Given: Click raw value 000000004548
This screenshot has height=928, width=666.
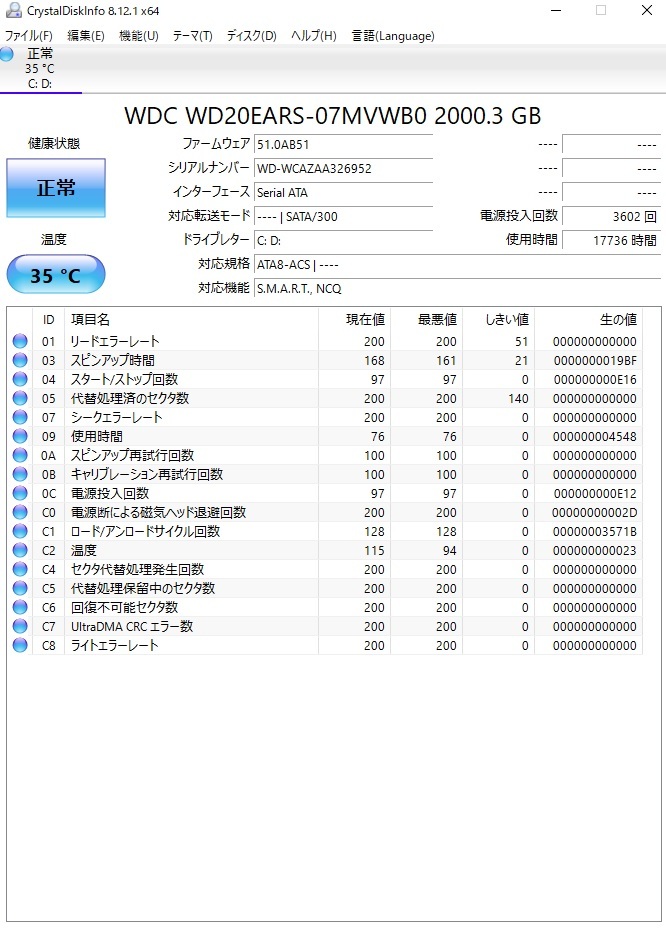Looking at the screenshot, I should (x=595, y=437).
